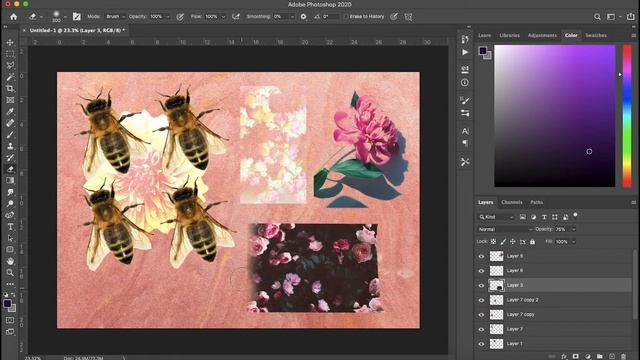Delete the selected layer with trash icon

coord(623,356)
